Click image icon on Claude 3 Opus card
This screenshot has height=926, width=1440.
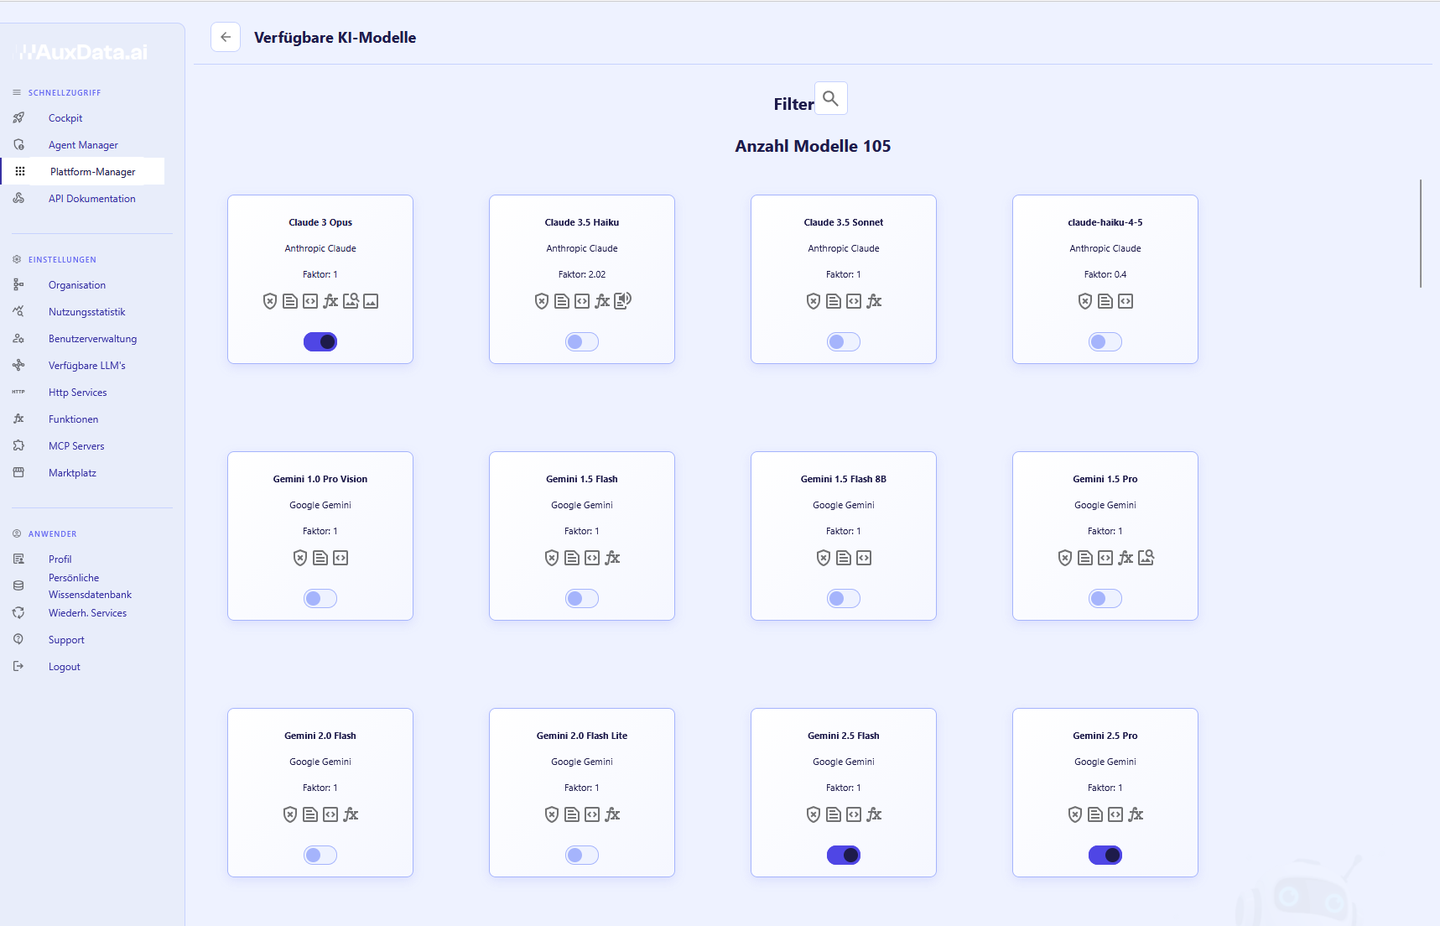coord(371,301)
